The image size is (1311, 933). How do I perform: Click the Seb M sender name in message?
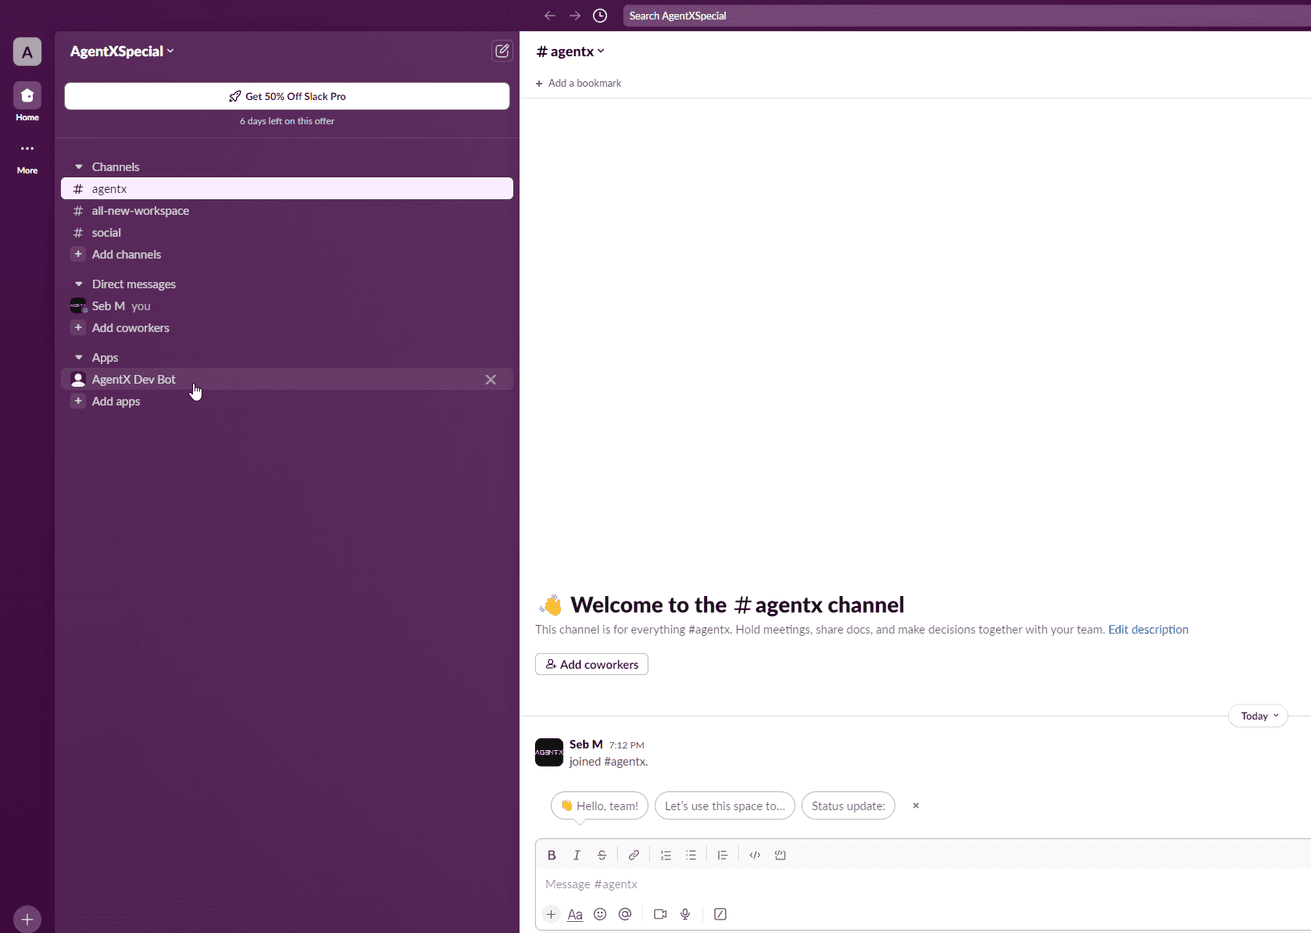point(586,744)
